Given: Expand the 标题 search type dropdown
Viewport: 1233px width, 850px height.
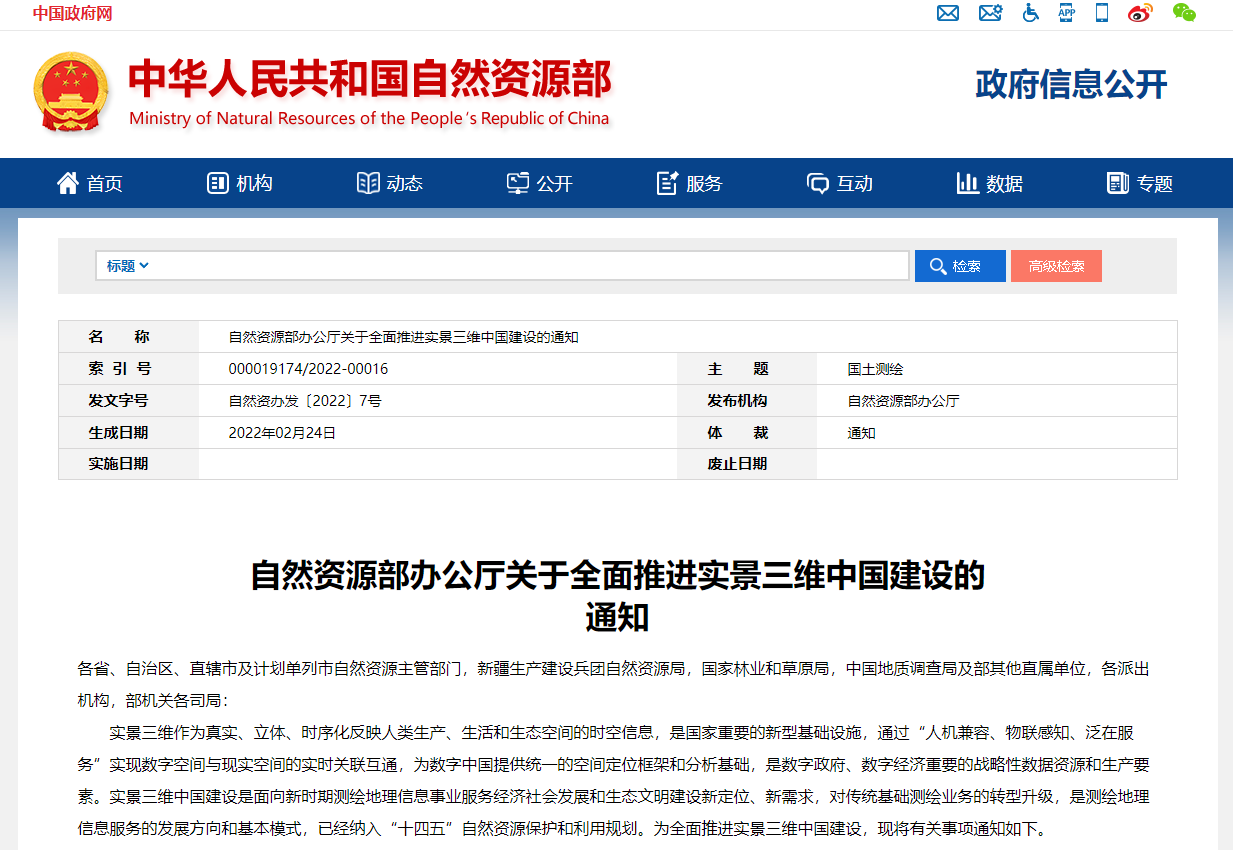Looking at the screenshot, I should 128,266.
